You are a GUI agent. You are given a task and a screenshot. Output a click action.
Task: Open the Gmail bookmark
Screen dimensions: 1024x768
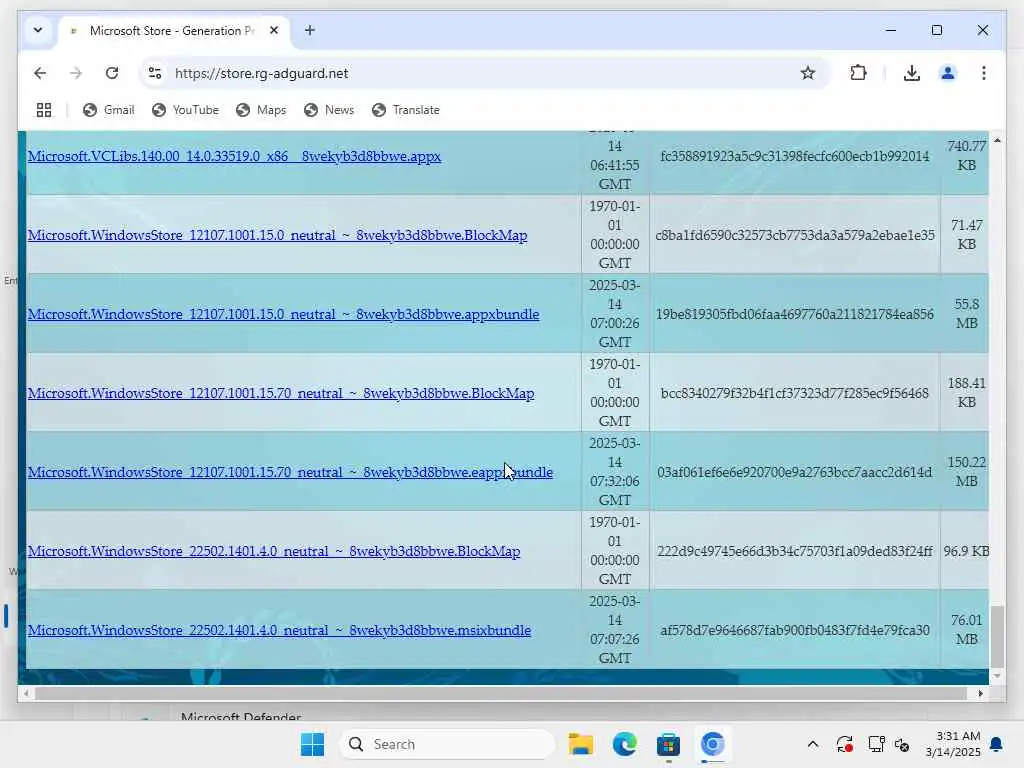pyautogui.click(x=108, y=110)
